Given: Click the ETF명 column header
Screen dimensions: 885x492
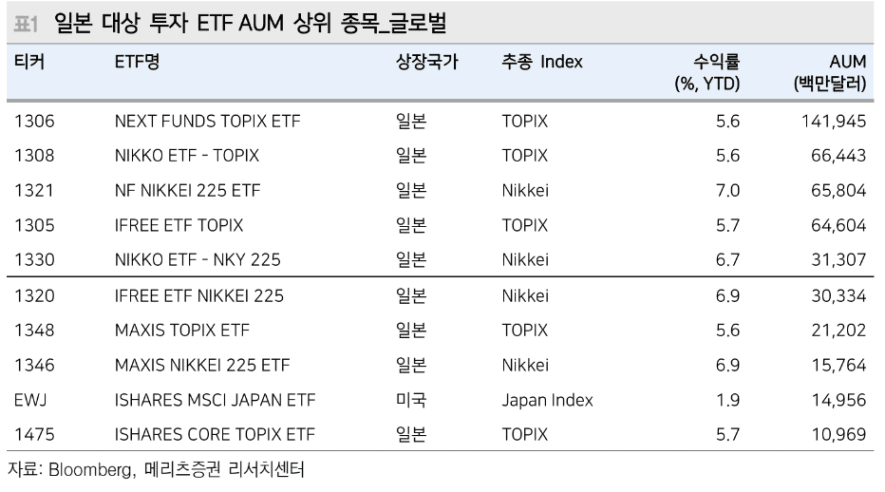Looking at the screenshot, I should [x=137, y=63].
